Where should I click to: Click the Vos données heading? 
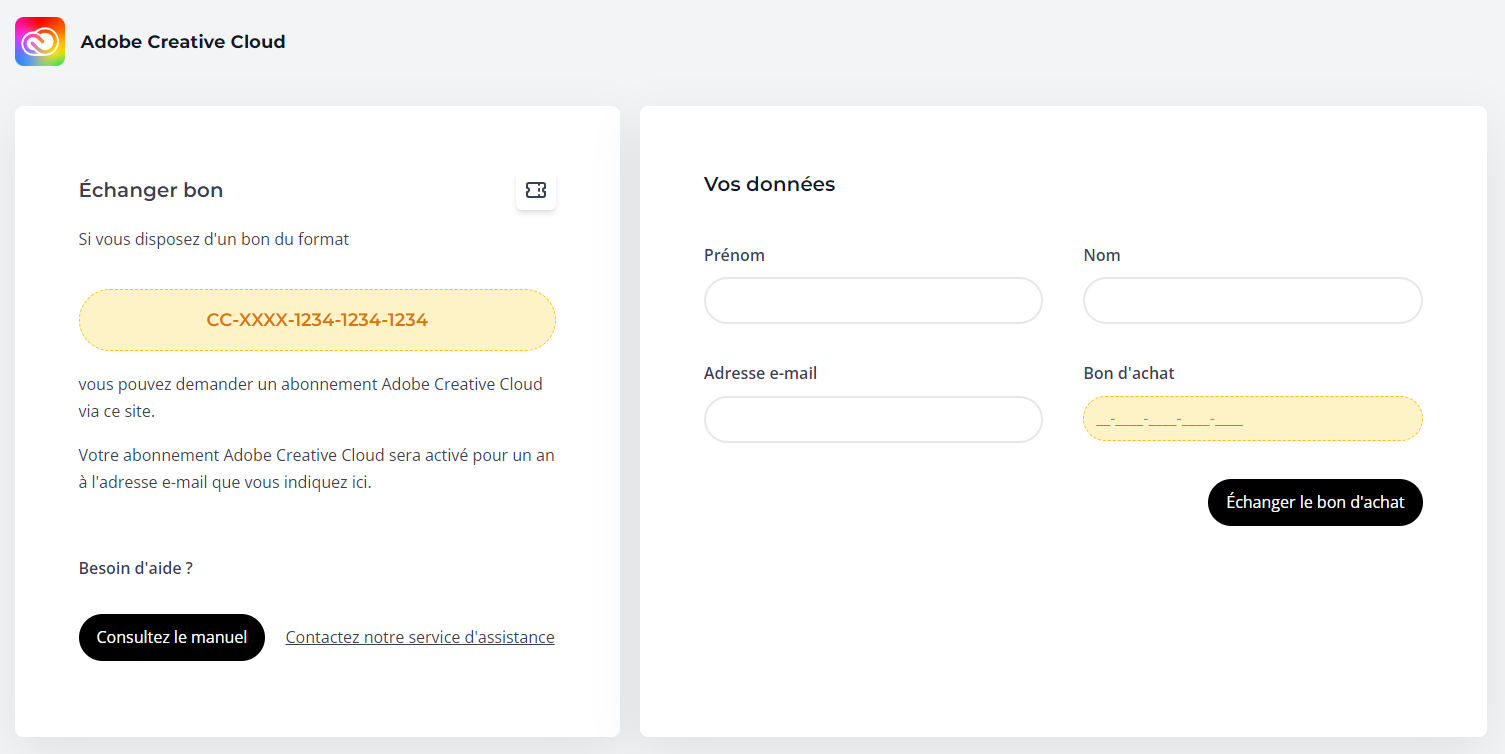[x=769, y=184]
